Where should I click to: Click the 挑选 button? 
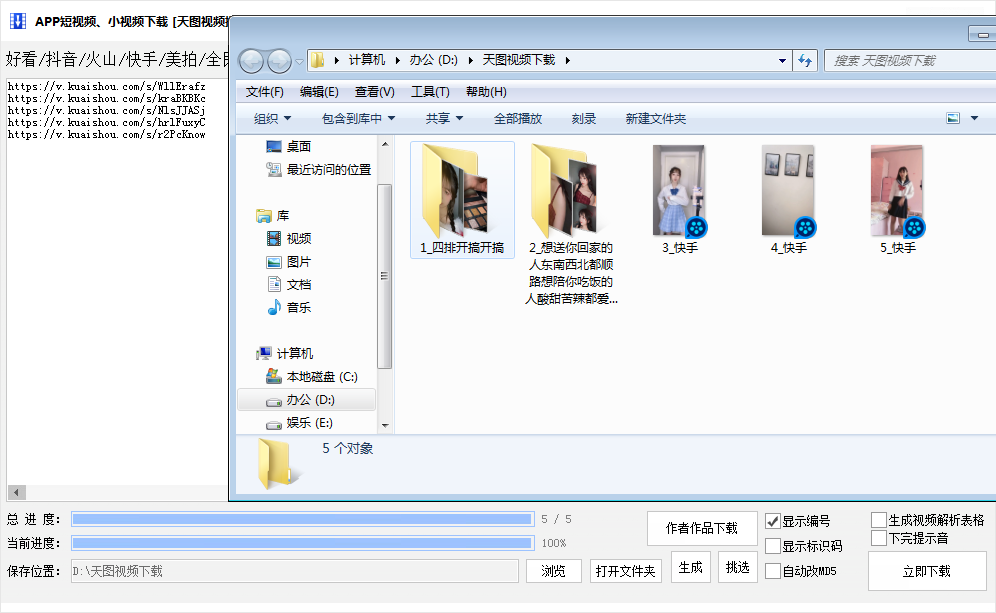coord(737,567)
